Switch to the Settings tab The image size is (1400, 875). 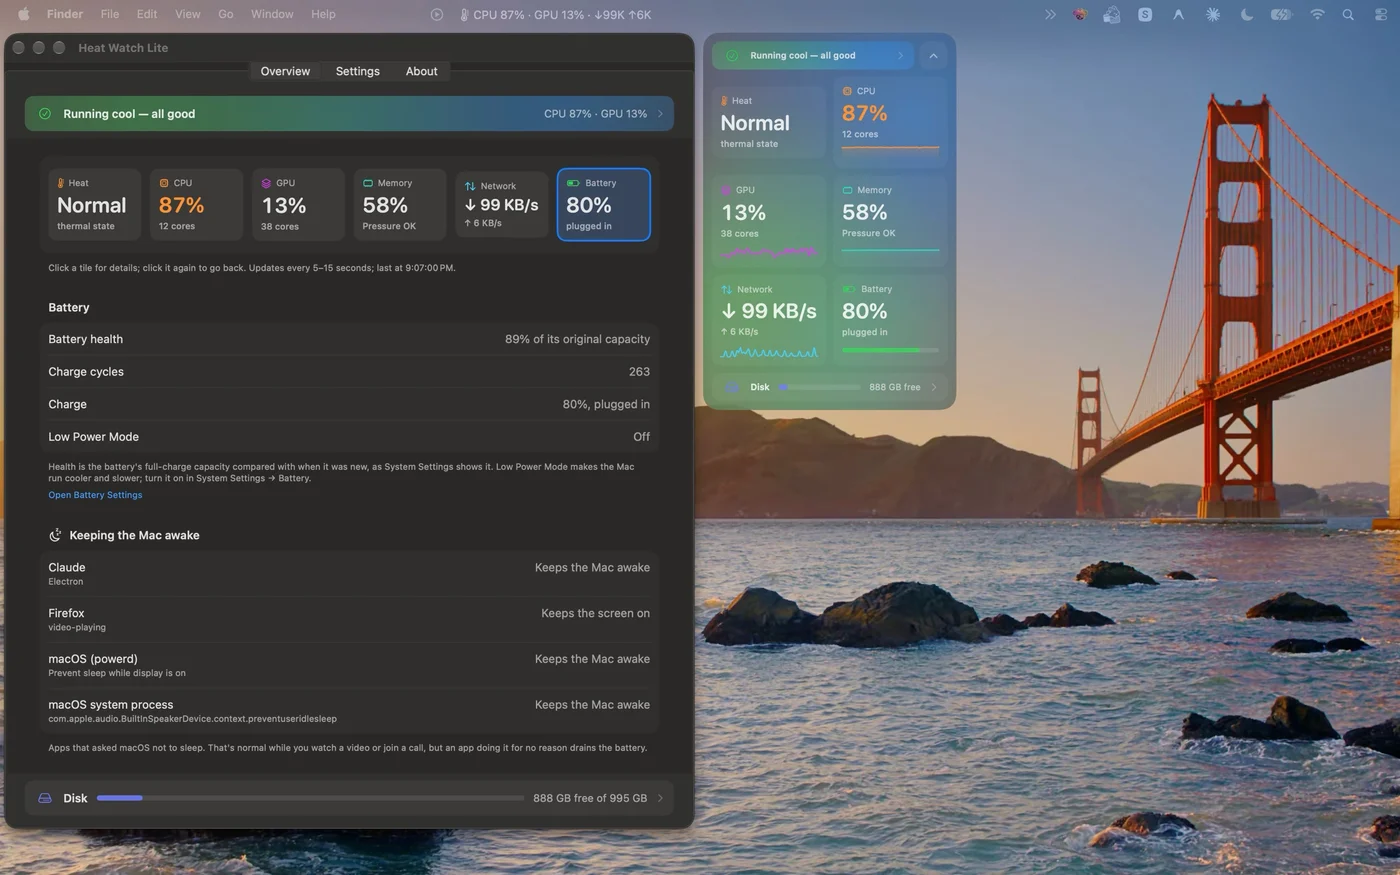pos(357,71)
